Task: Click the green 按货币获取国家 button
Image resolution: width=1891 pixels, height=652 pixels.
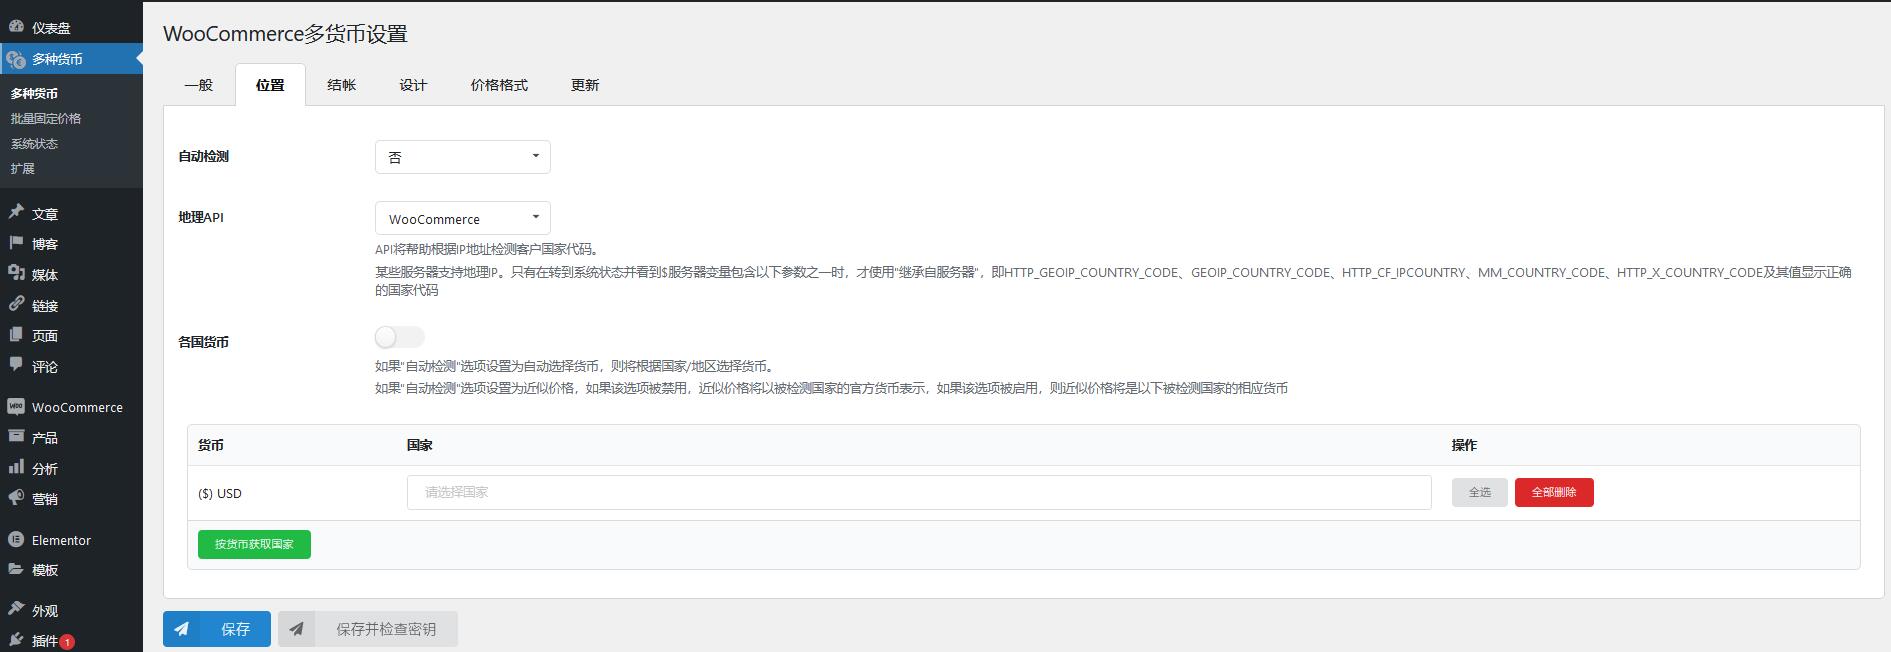Action: 254,544
